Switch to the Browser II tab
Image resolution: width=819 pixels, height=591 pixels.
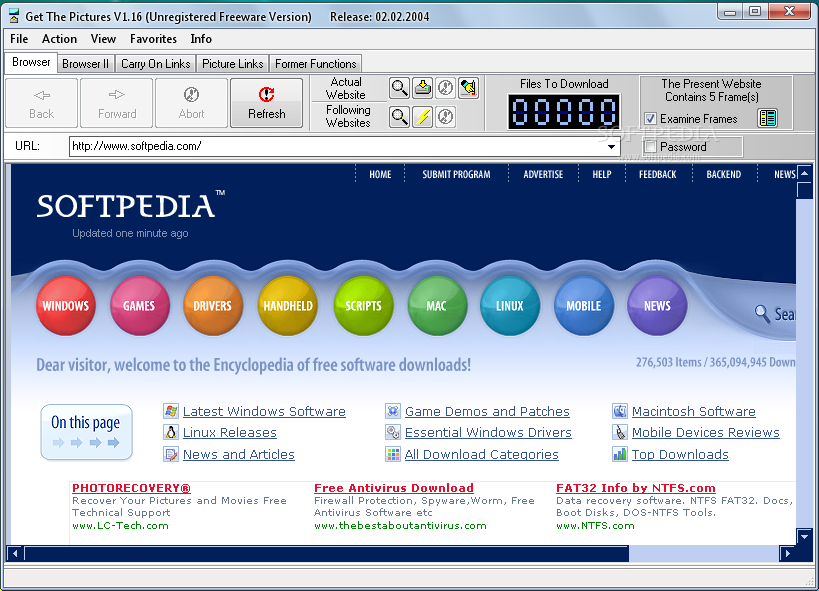[86, 64]
